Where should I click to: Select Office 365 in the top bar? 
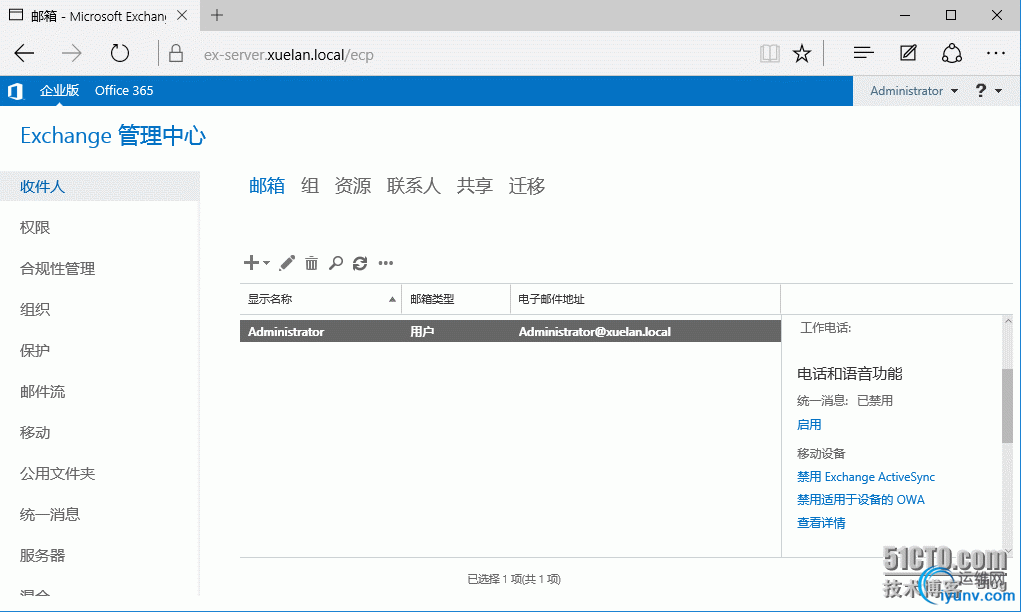coord(124,90)
